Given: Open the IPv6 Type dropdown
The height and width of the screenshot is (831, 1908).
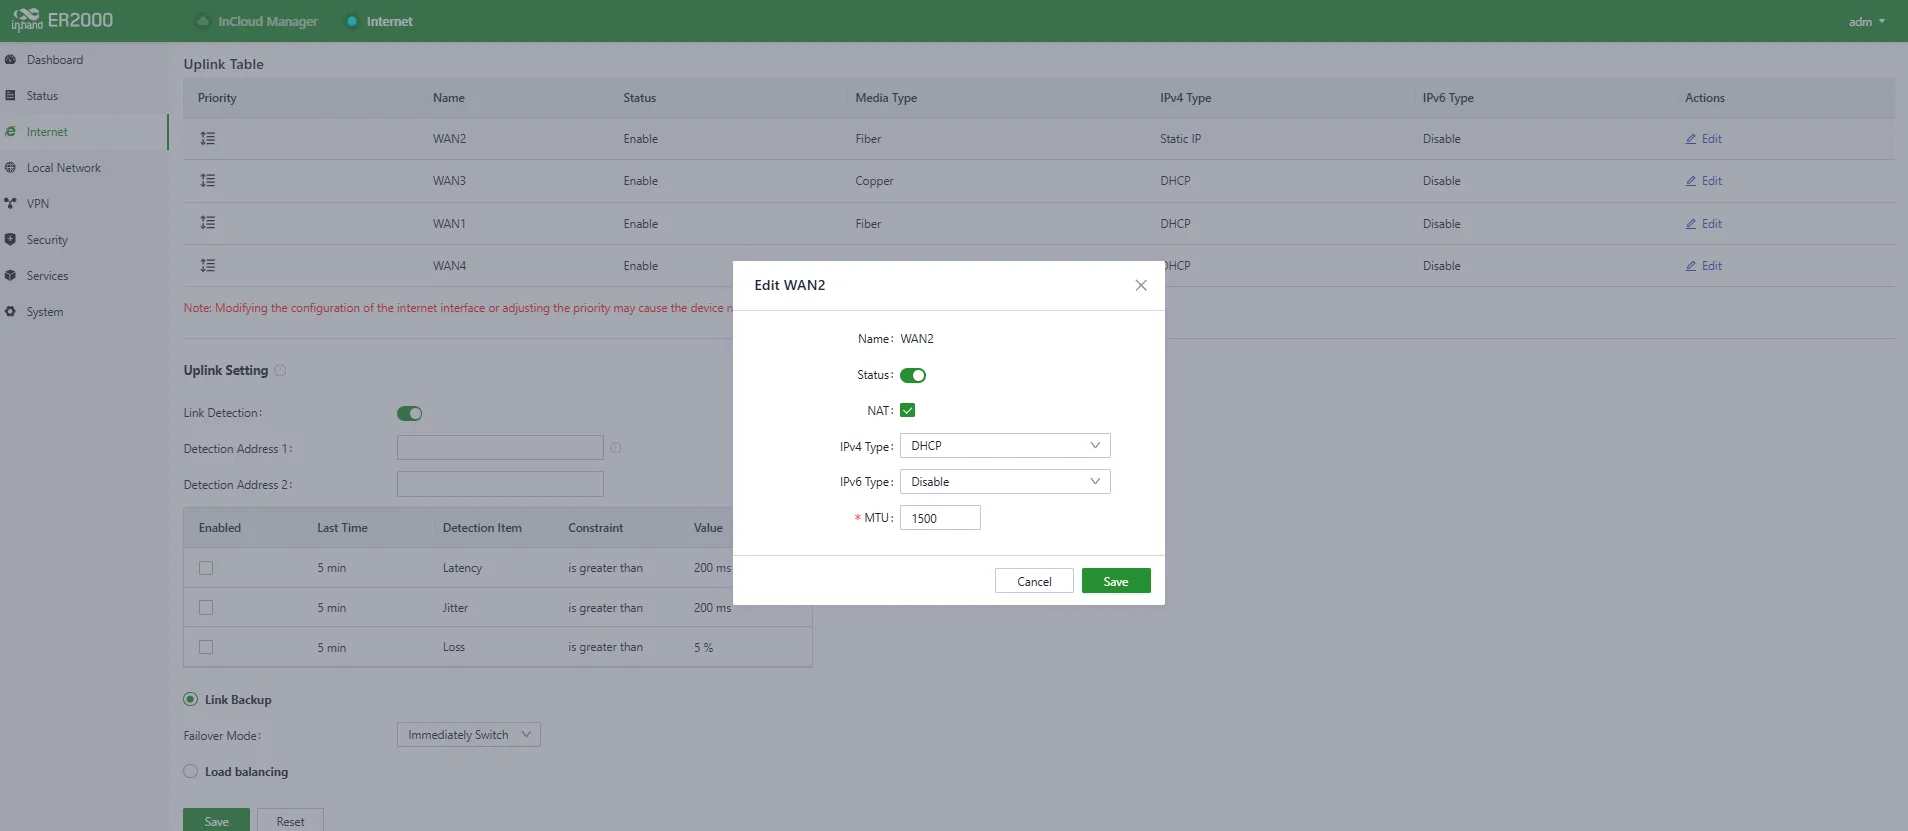Looking at the screenshot, I should 1005,482.
